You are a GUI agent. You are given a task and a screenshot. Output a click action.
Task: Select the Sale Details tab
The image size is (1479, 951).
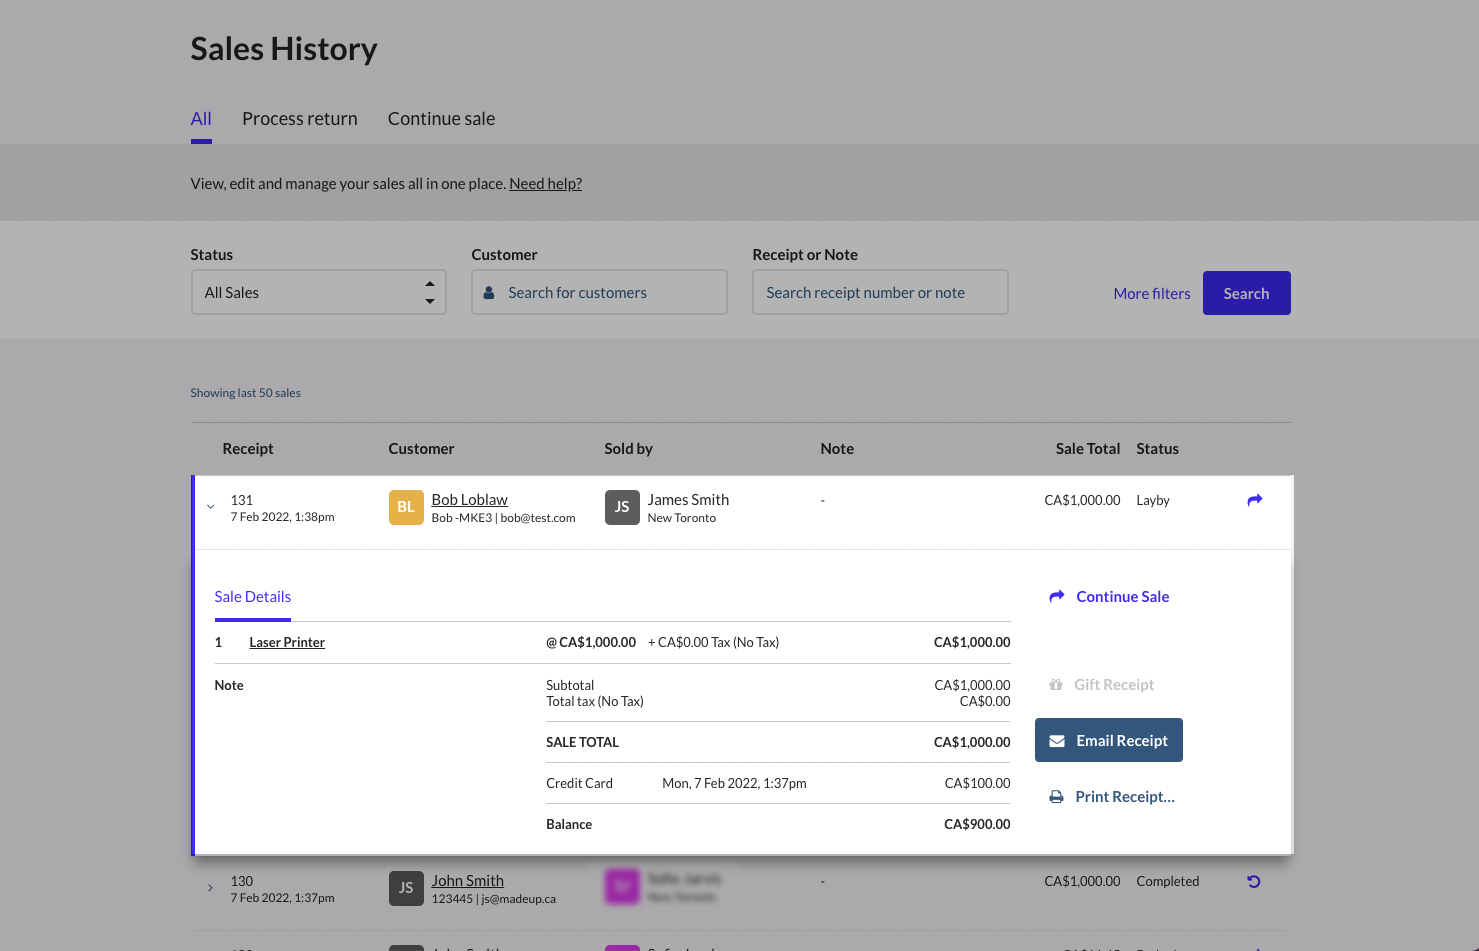tap(253, 597)
